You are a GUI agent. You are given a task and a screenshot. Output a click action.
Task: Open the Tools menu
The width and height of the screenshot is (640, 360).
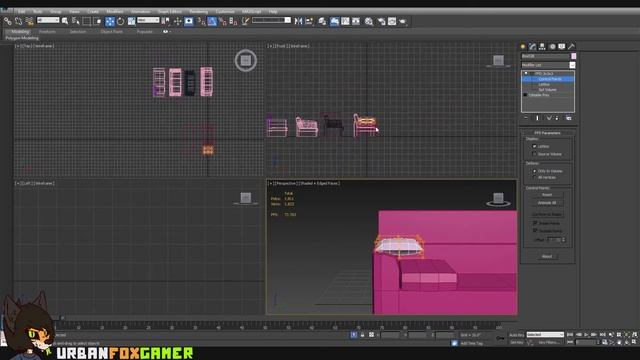click(38, 11)
